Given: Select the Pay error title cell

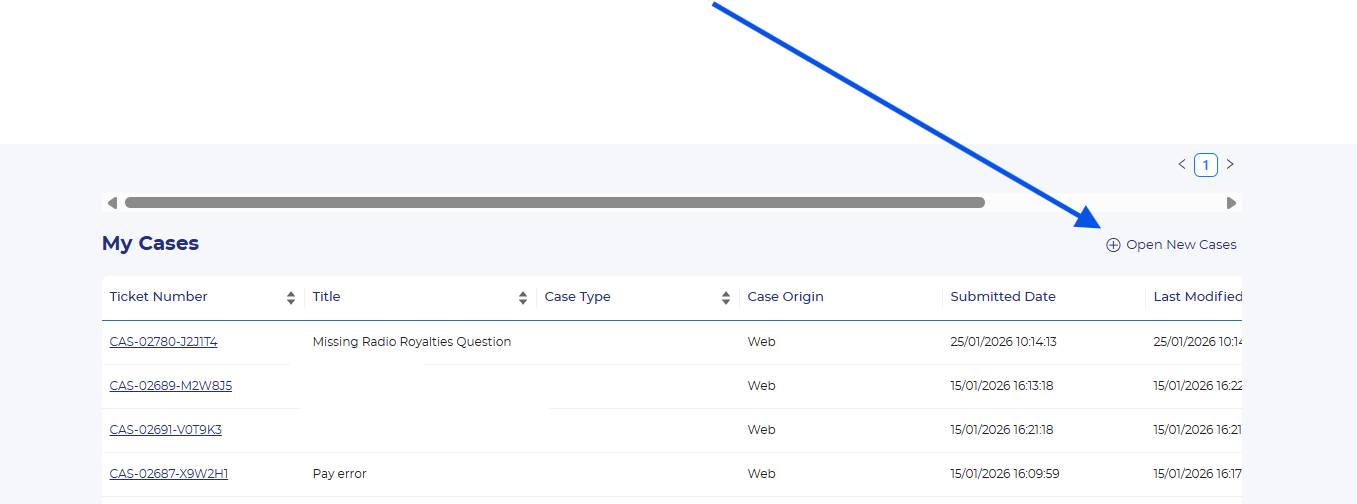Looking at the screenshot, I should click(339, 474).
